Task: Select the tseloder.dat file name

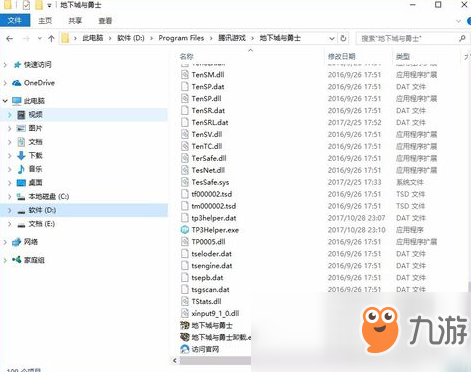Action: click(x=212, y=254)
